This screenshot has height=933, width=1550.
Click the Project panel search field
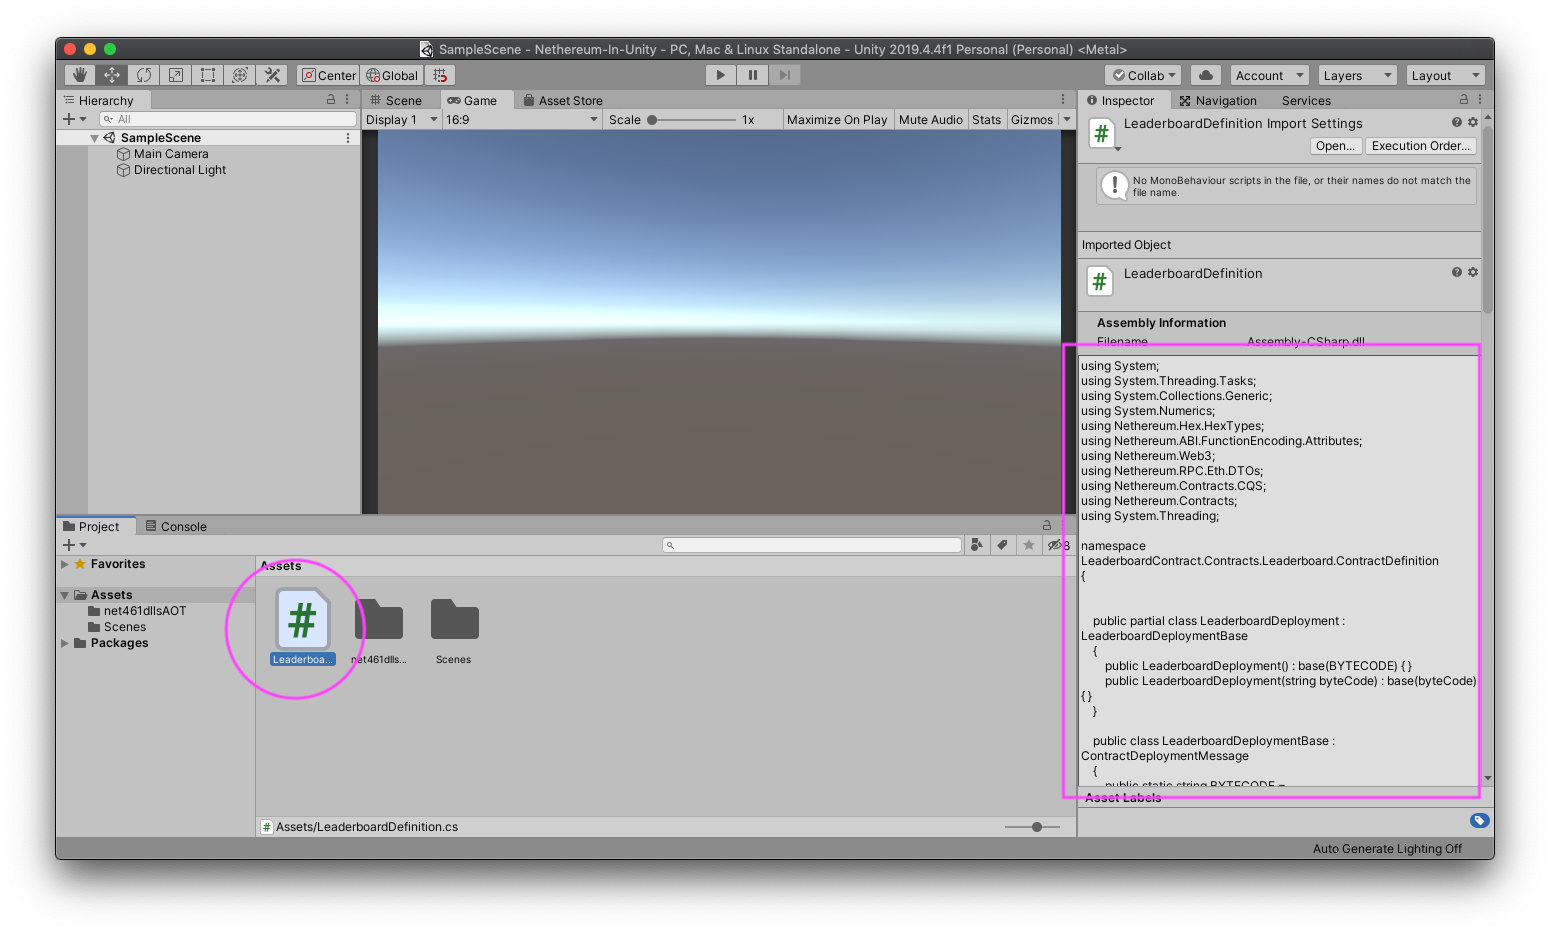click(811, 545)
